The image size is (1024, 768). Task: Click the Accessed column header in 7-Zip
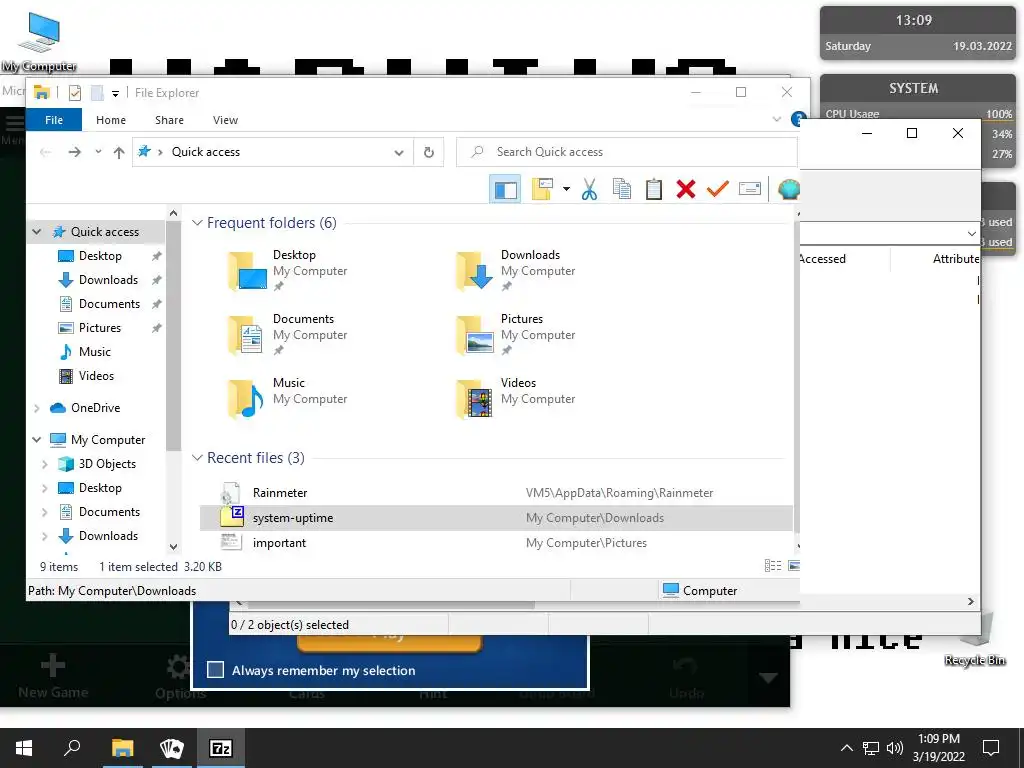[x=822, y=259]
